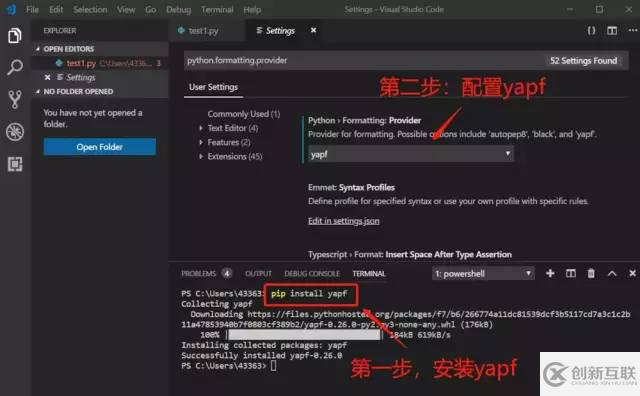This screenshot has width=640, height=396.
Task: Click 'Successfully installed yapf-0.26.0' terminal line
Action: pyautogui.click(x=262, y=356)
